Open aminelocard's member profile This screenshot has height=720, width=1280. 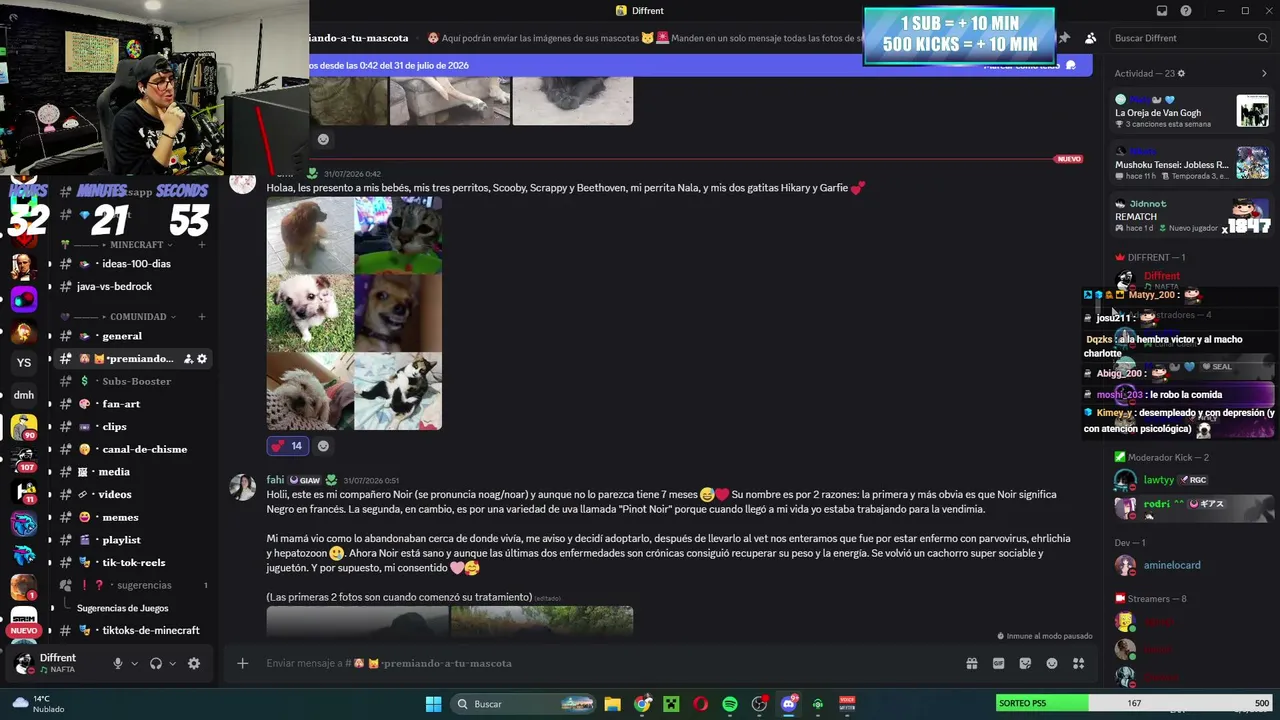[1172, 565]
